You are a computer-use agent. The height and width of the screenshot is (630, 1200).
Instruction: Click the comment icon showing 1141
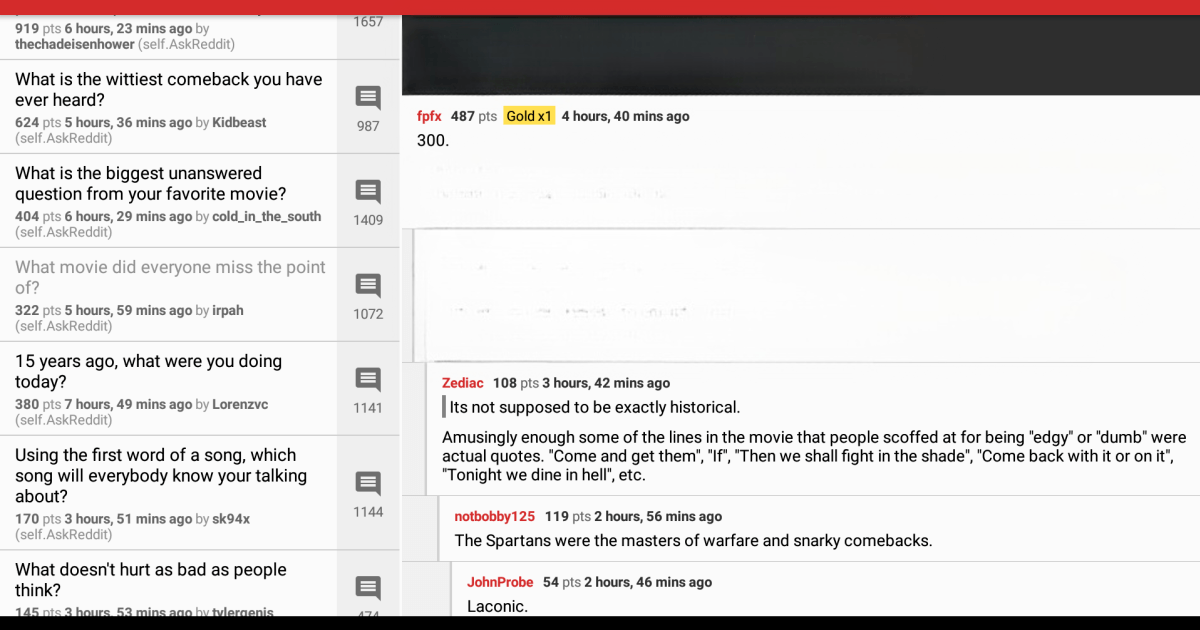pyautogui.click(x=367, y=379)
